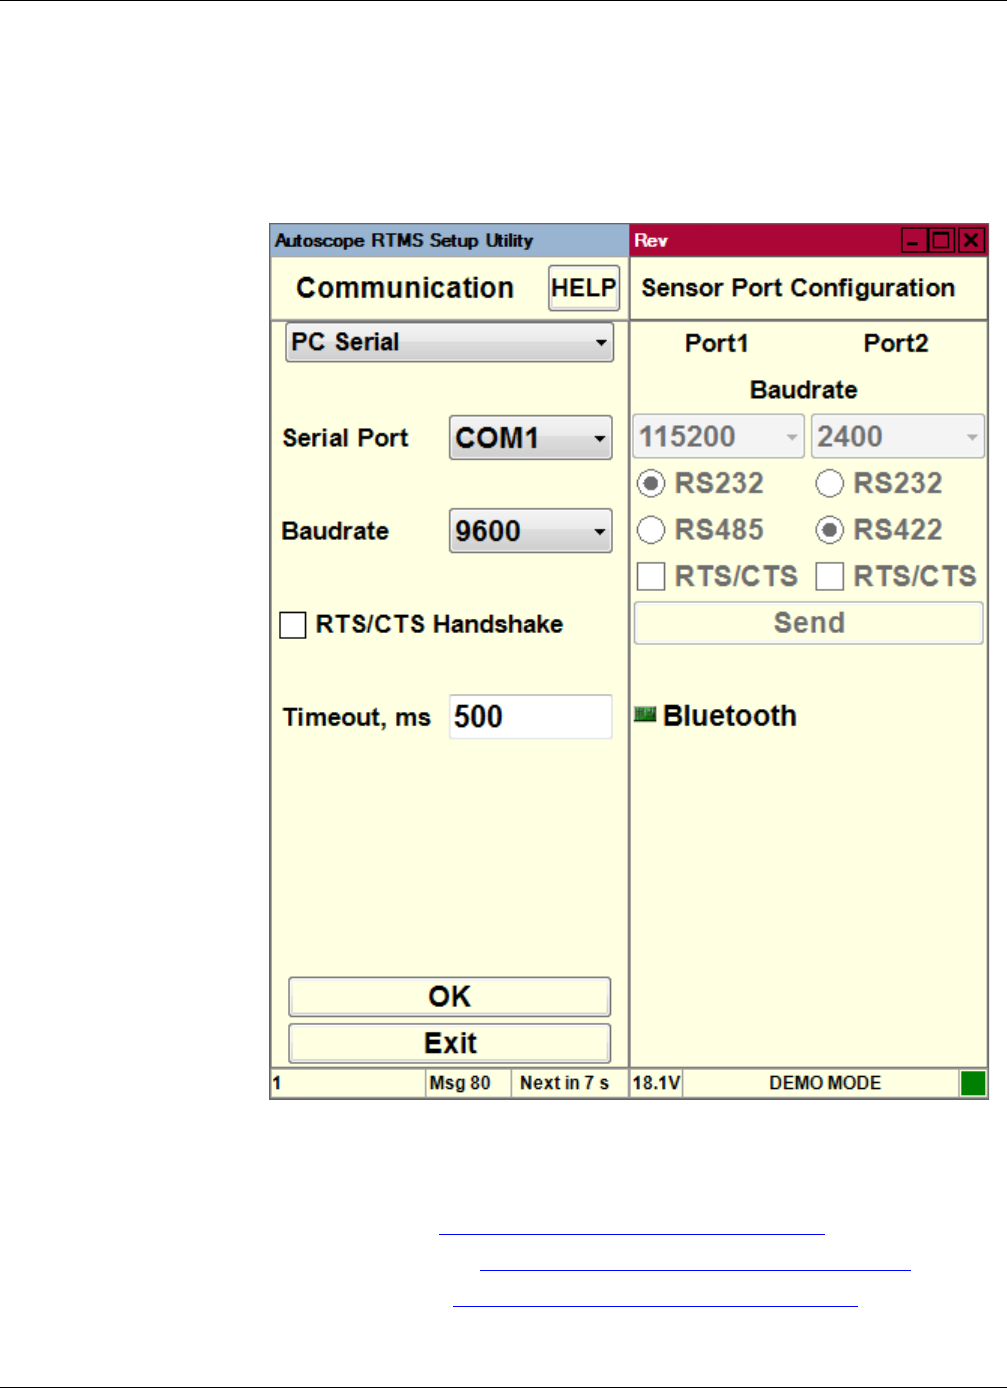Click the 18.1V voltage status entry
The height and width of the screenshot is (1388, 1007).
pos(657,1083)
